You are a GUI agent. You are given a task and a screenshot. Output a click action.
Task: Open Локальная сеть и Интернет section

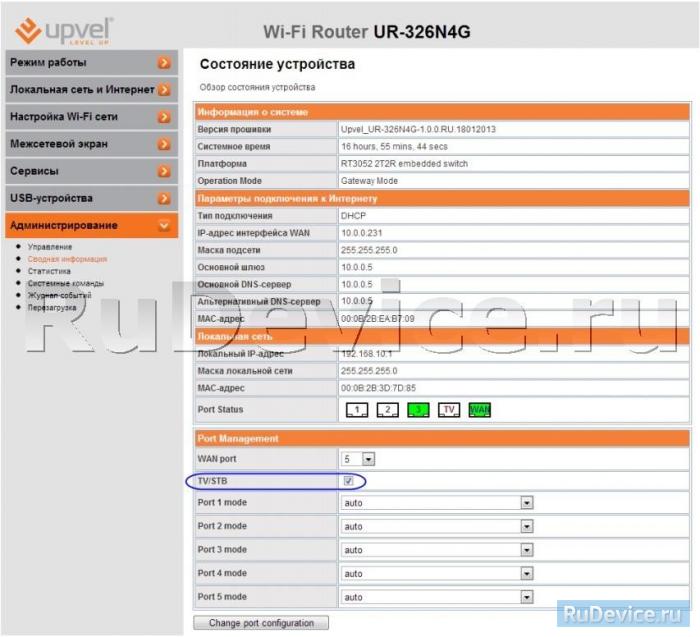pos(92,90)
